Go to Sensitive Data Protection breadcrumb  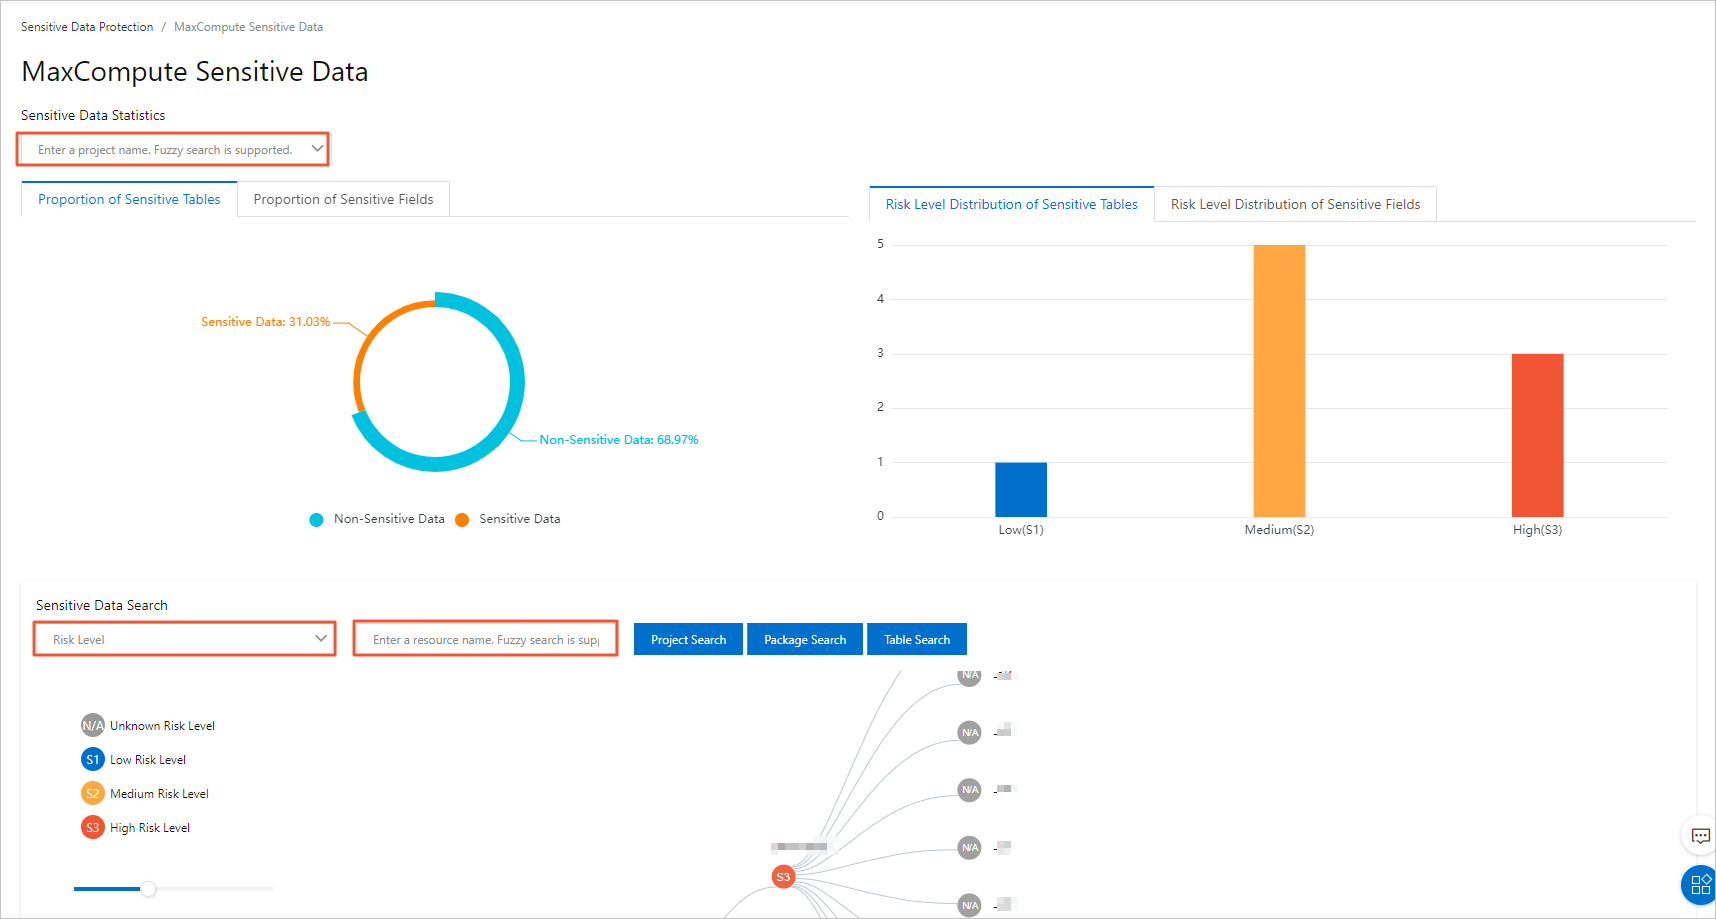click(87, 27)
